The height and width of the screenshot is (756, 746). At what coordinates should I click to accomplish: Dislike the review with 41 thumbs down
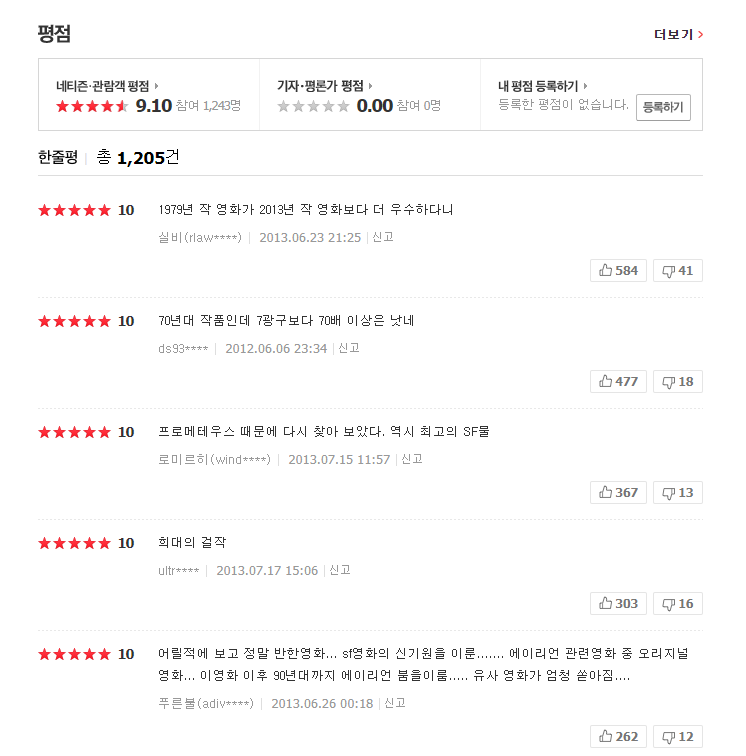[x=677, y=271]
